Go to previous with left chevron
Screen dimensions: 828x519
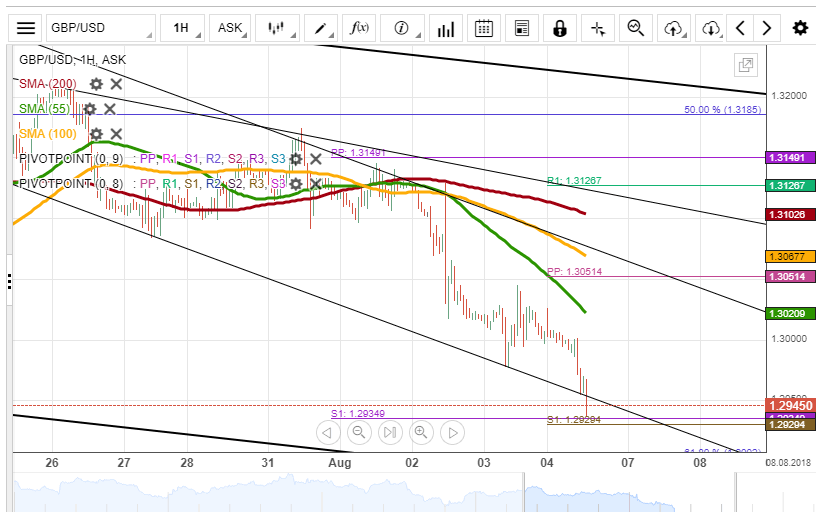pos(740,28)
